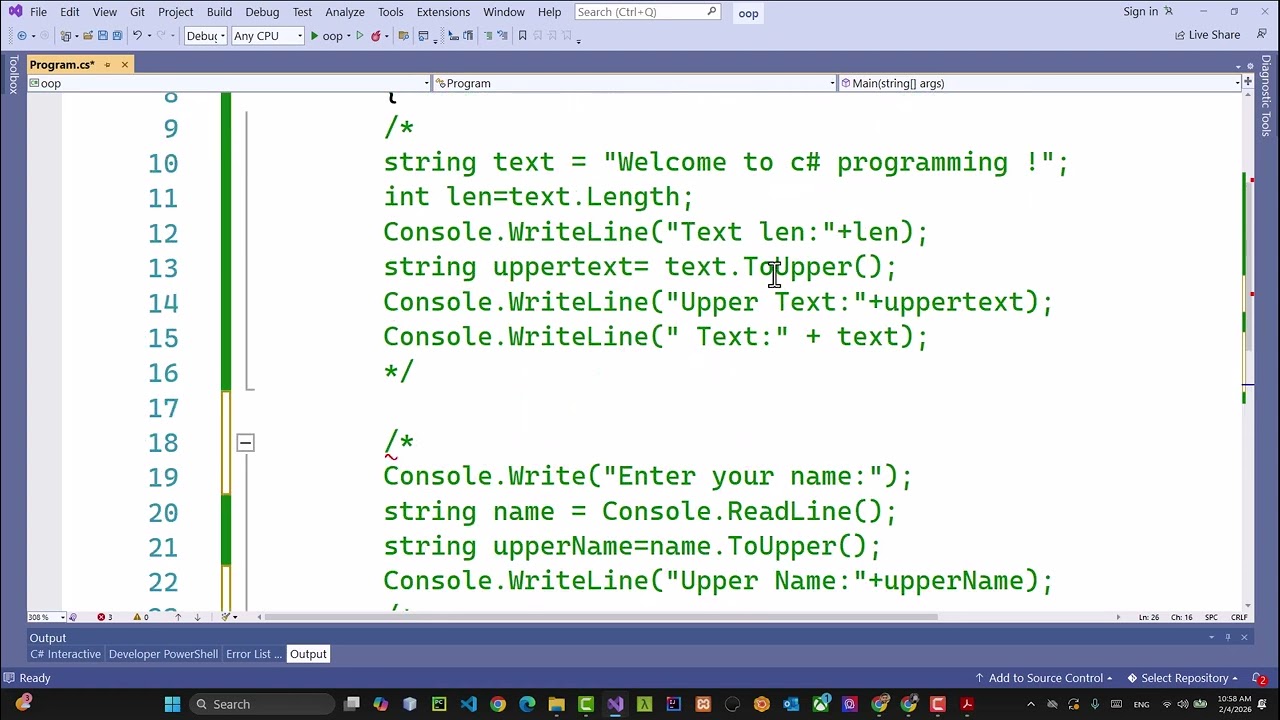Click the taskbar Search box
This screenshot has width=1280, height=720.
coord(260,704)
